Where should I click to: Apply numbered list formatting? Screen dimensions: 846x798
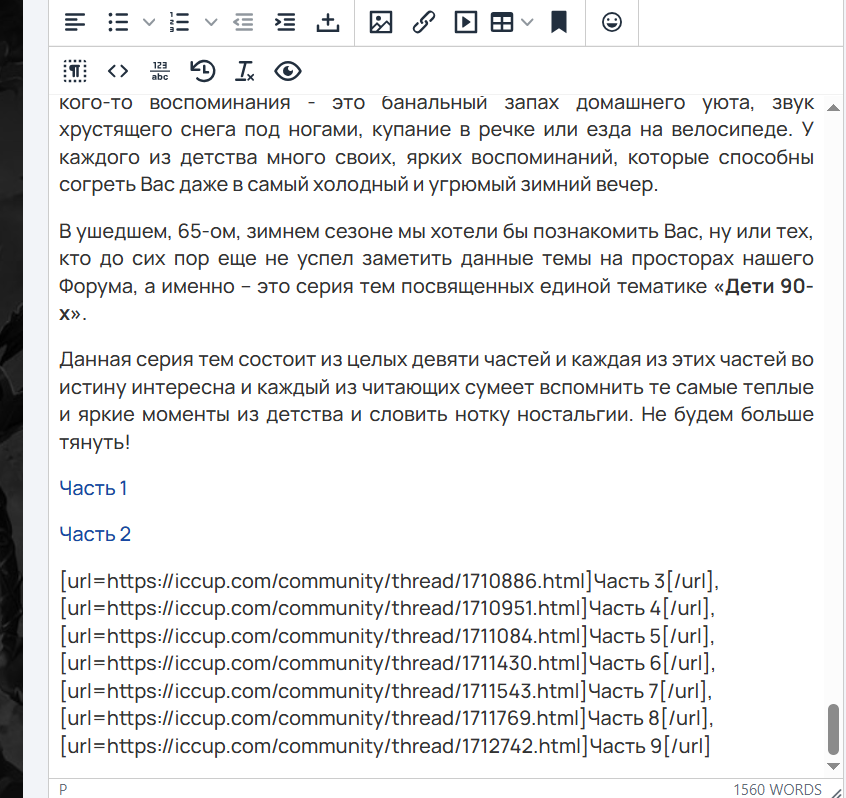180,23
